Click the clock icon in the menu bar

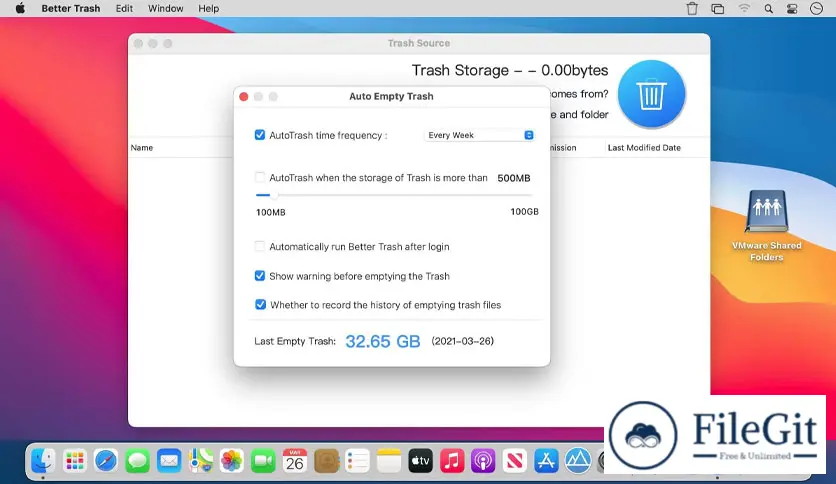click(x=816, y=9)
